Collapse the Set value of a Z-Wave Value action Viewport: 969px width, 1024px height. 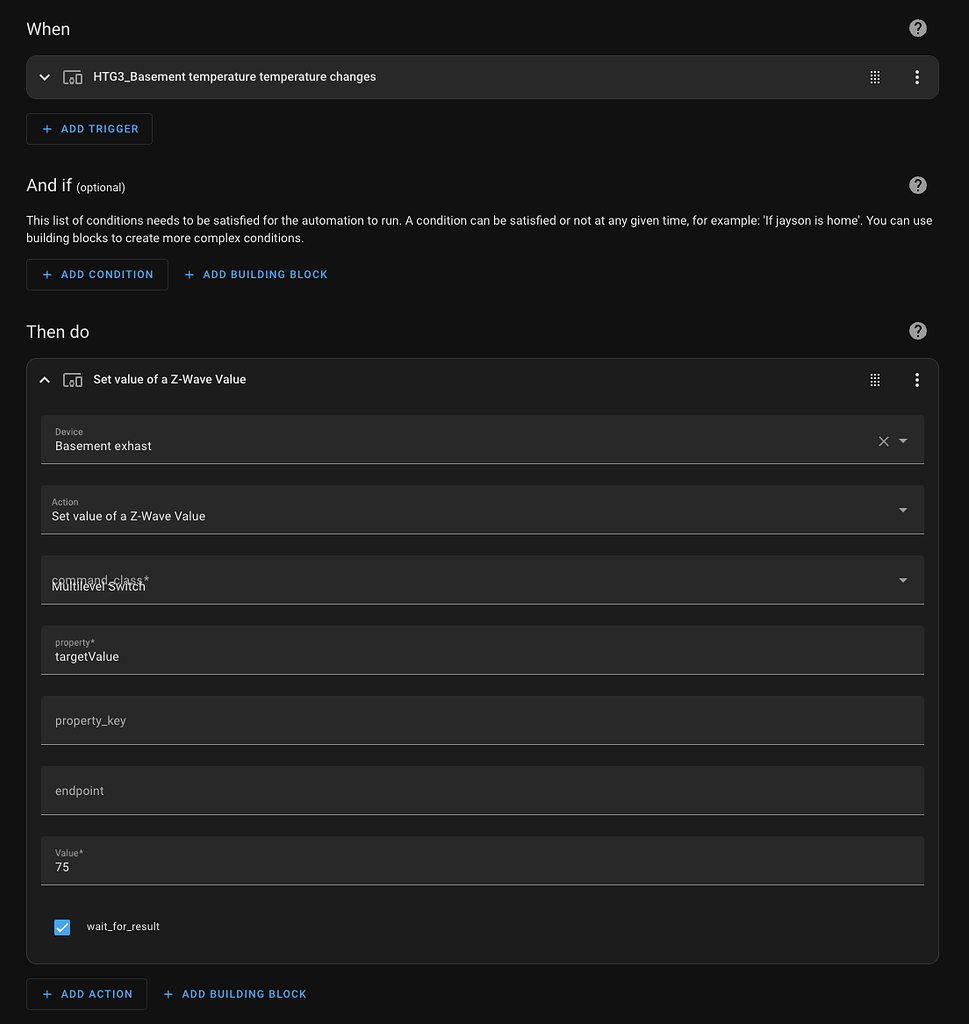(x=44, y=380)
